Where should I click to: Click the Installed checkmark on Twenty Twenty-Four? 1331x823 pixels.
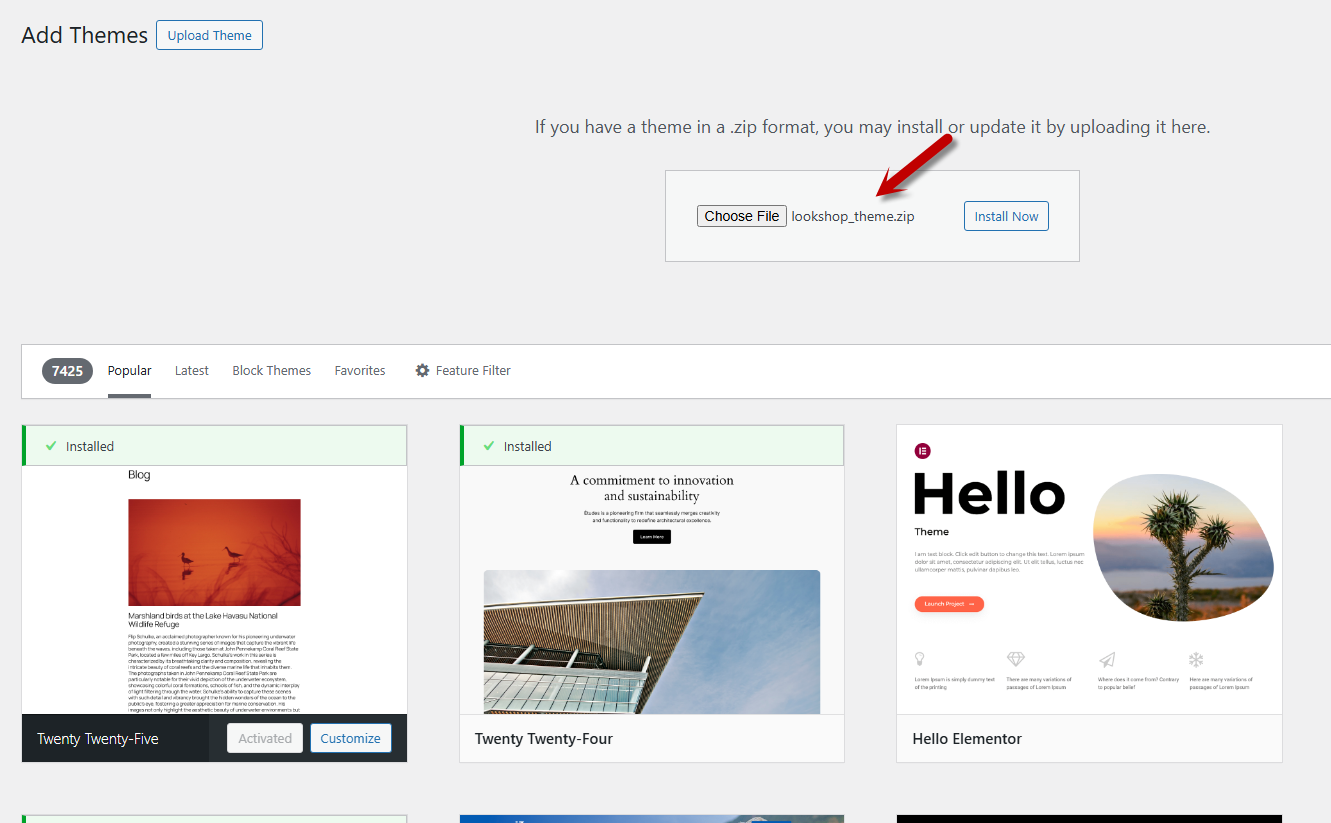tap(489, 446)
